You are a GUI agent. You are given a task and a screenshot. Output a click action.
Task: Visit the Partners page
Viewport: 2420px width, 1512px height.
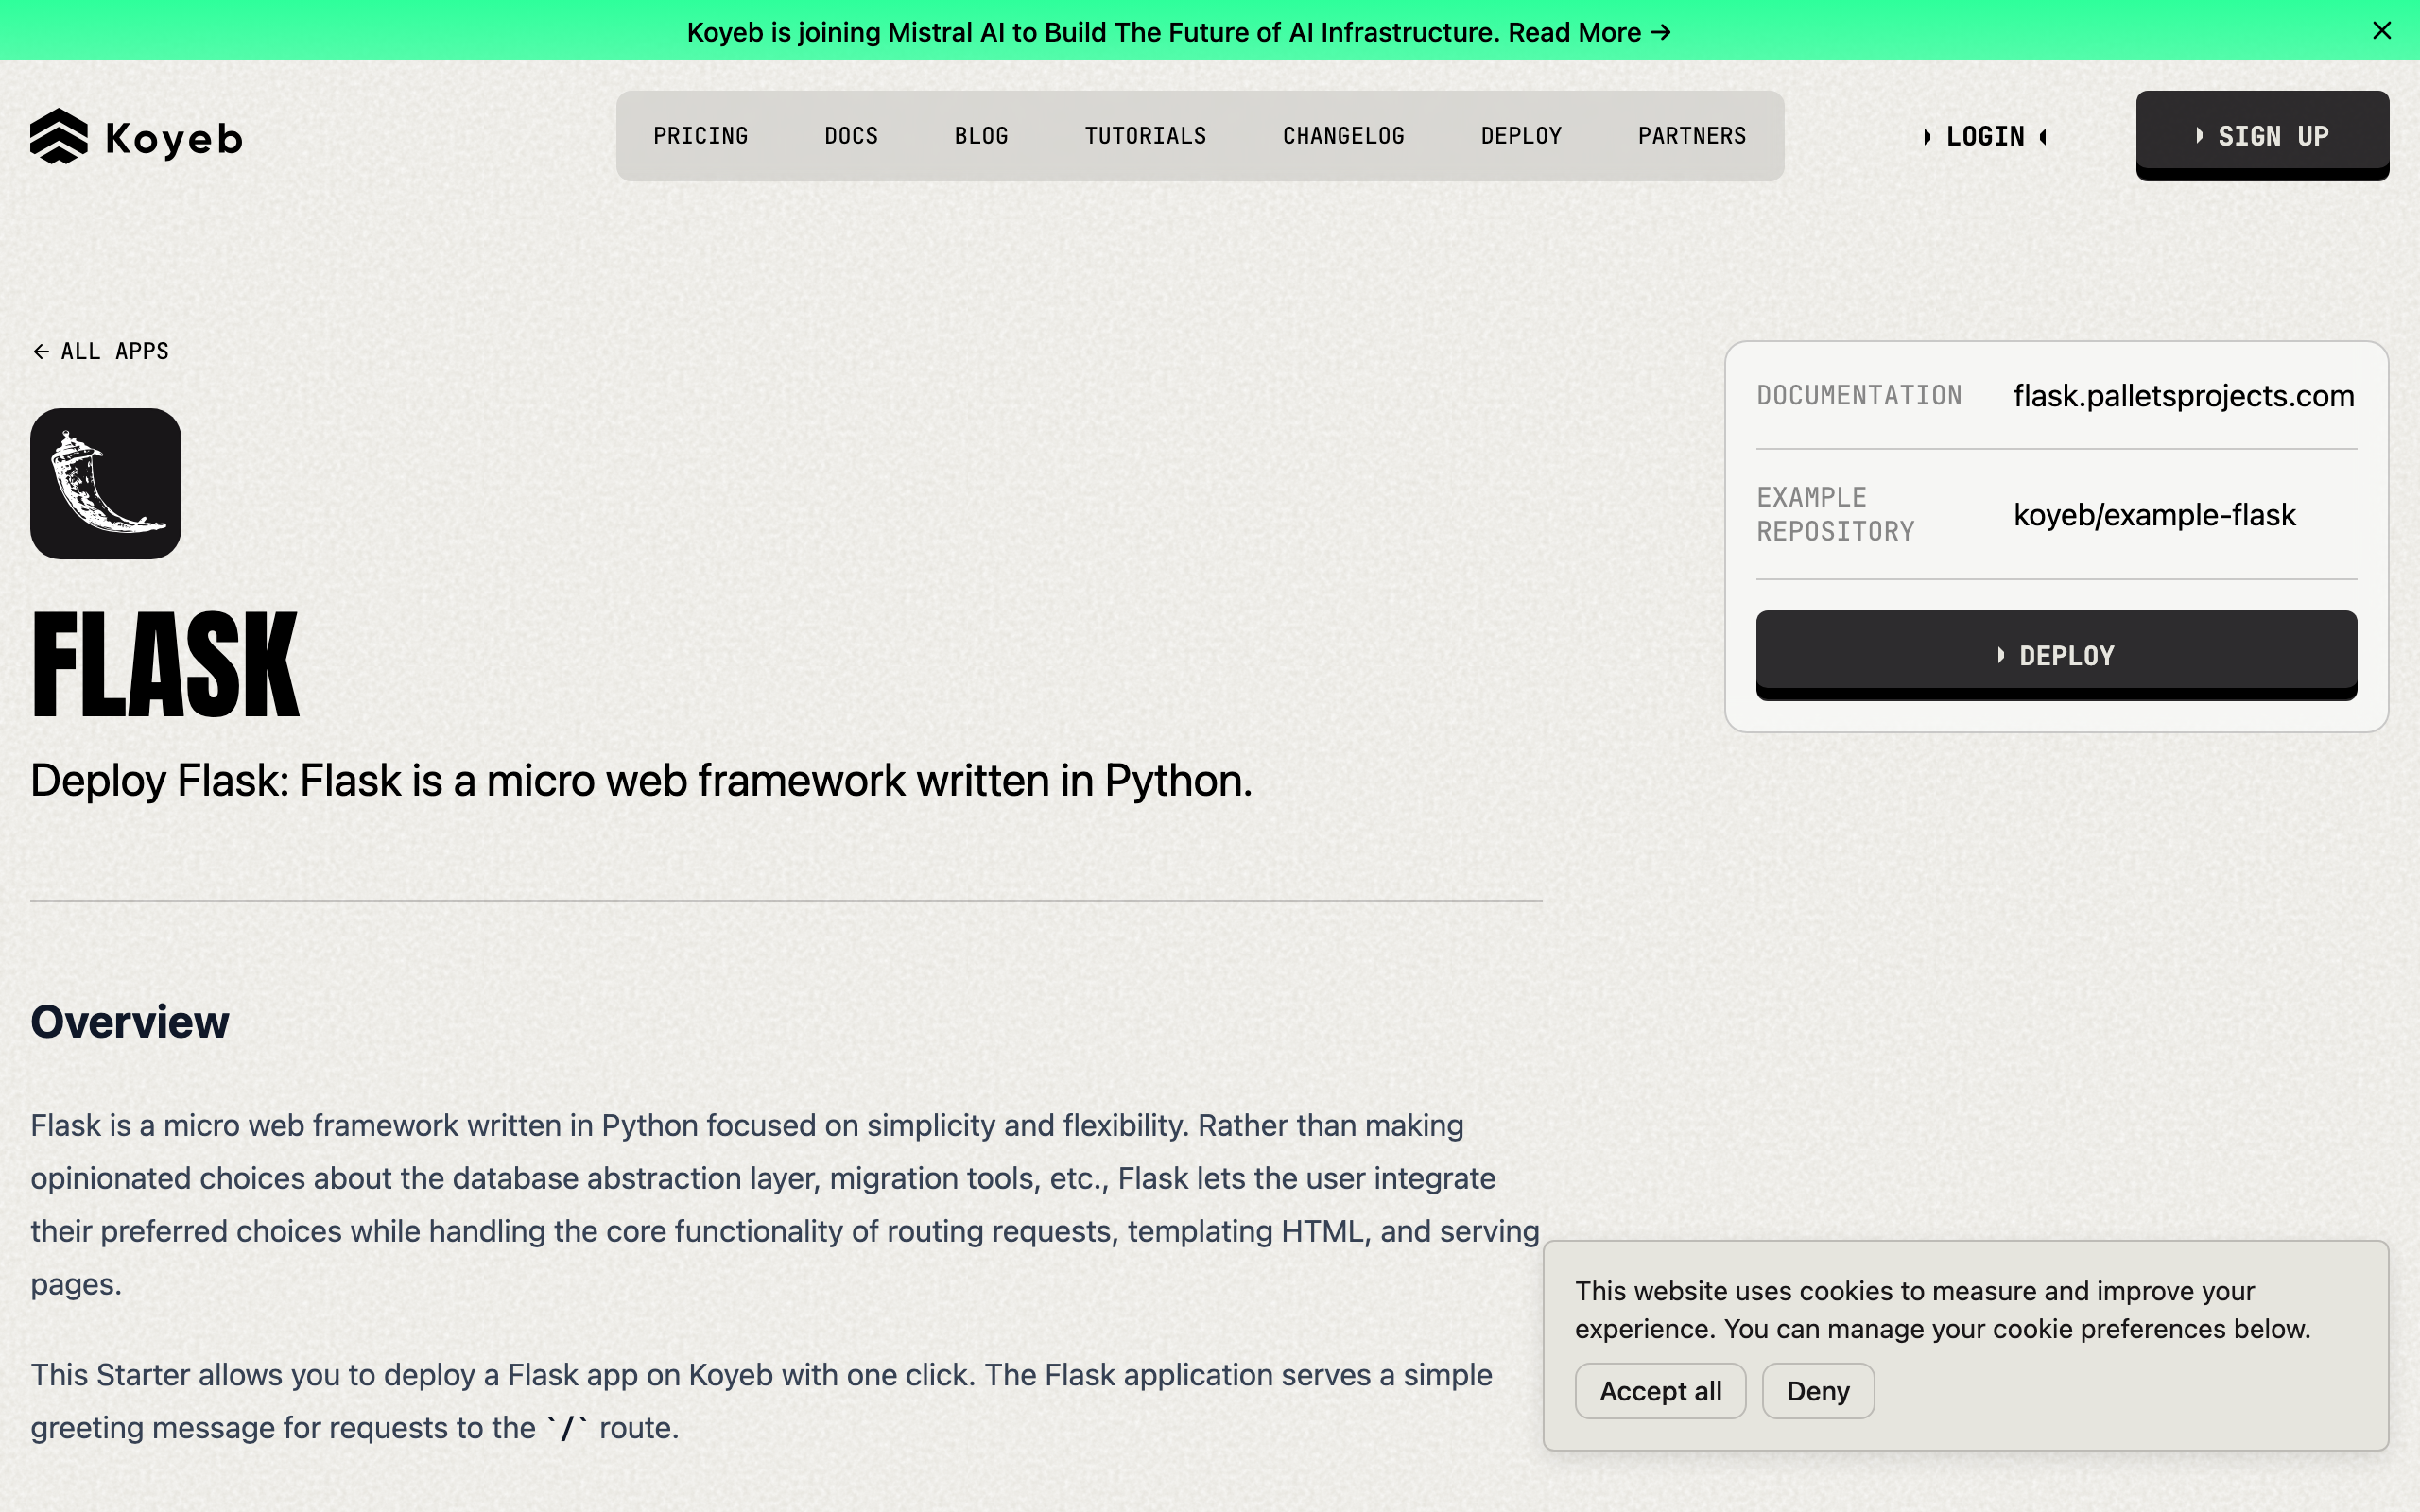[1692, 136]
